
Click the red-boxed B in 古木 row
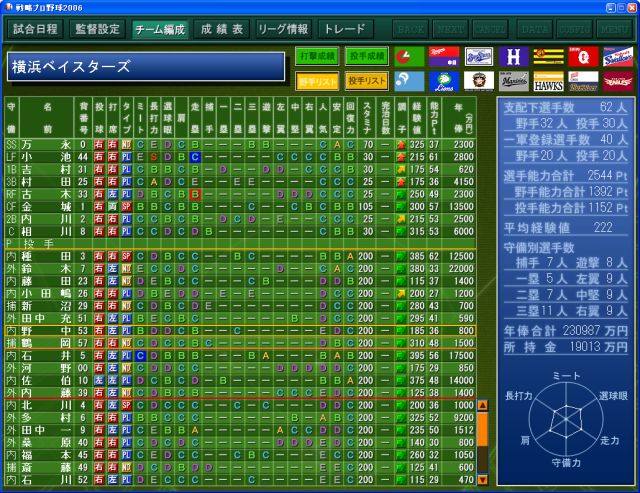195,194
